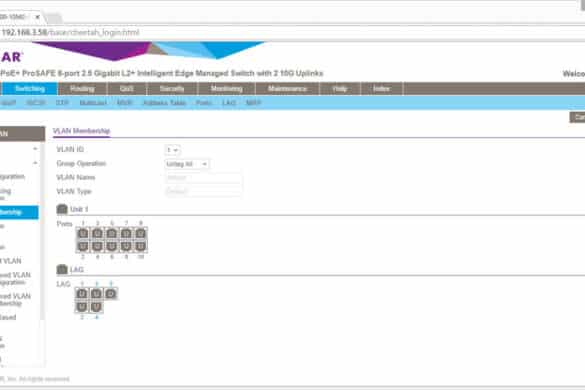Toggle membership of LAG 5
585x390 pixels.
pyautogui.click(x=110, y=294)
